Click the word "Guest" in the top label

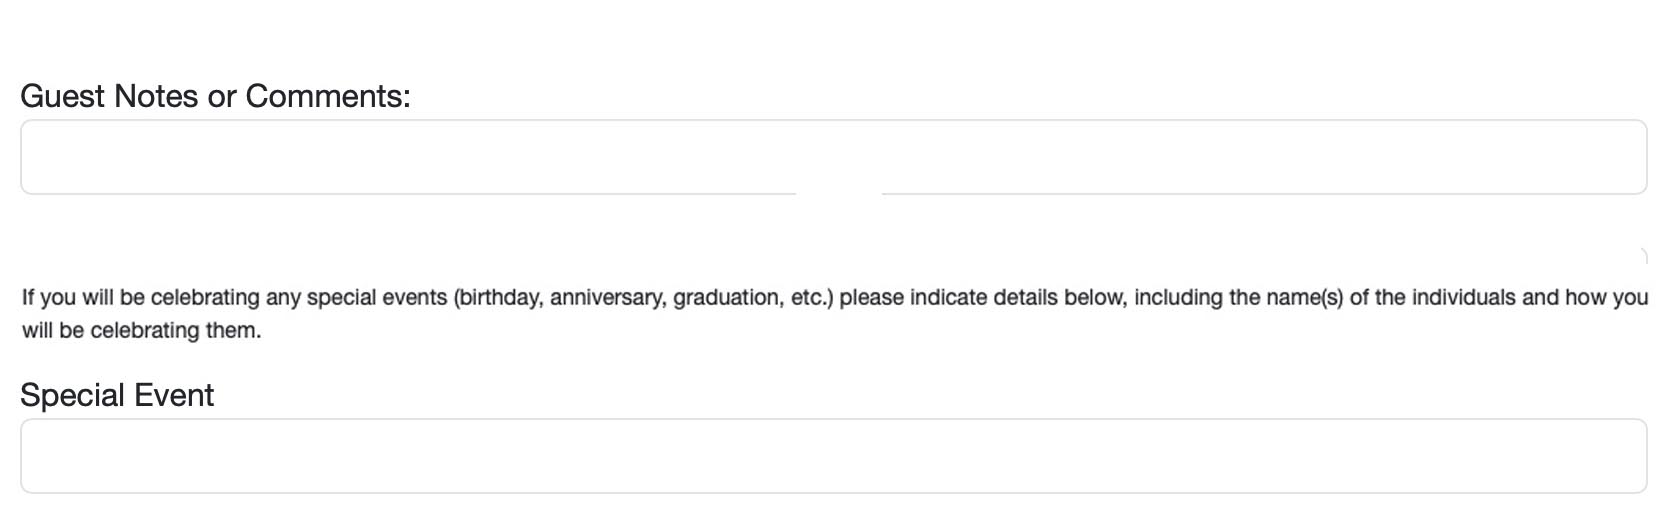coord(62,96)
